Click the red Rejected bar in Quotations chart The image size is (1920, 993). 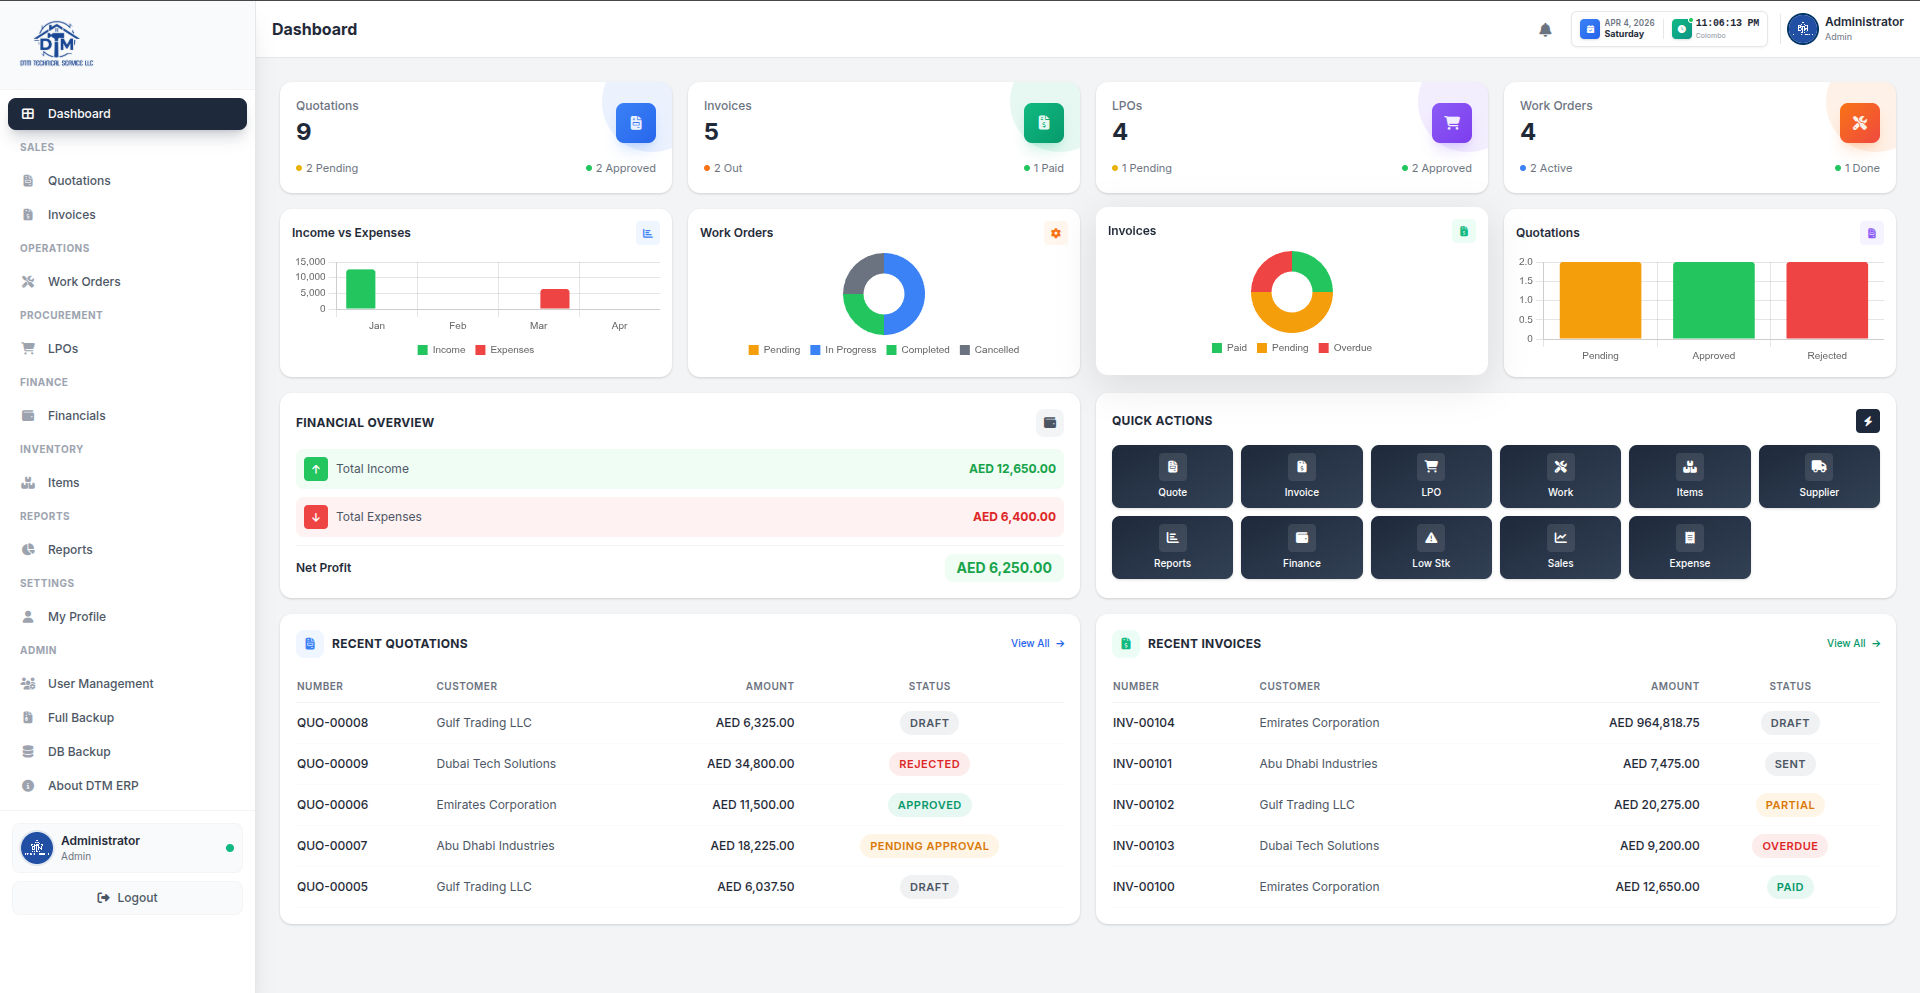pos(1827,300)
